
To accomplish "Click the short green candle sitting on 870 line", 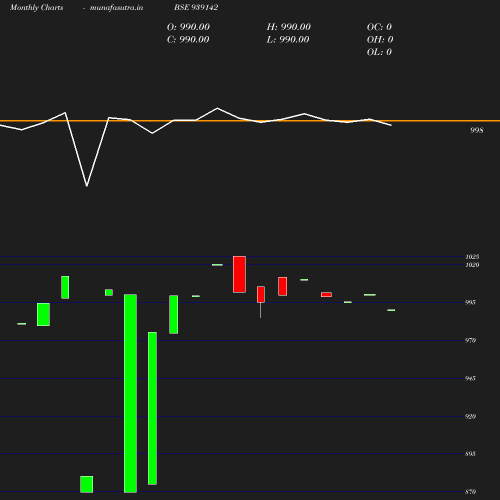I will pos(87,484).
